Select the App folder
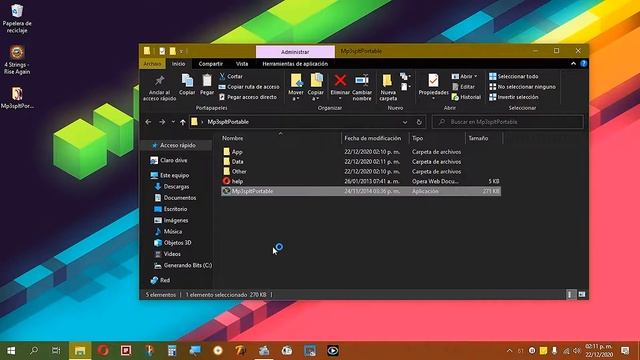Screen dimensions: 640x360 (x=361, y=152)
